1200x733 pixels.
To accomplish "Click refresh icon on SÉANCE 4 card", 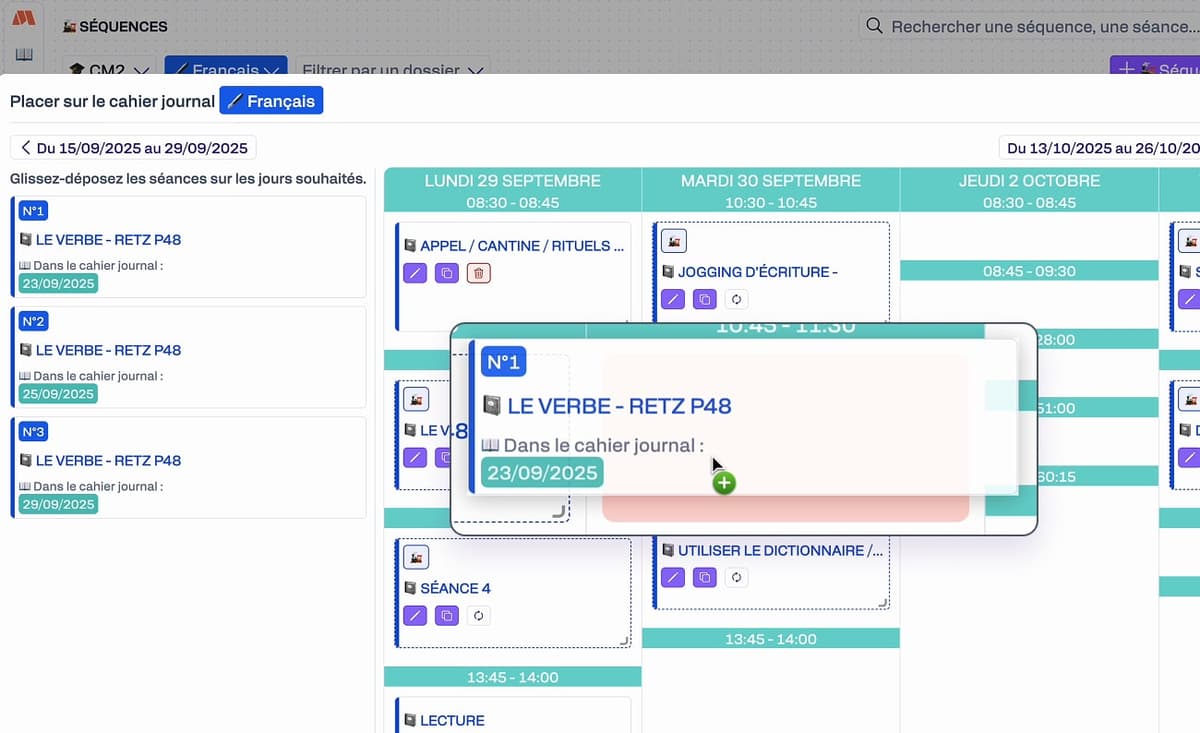I will coord(478,616).
